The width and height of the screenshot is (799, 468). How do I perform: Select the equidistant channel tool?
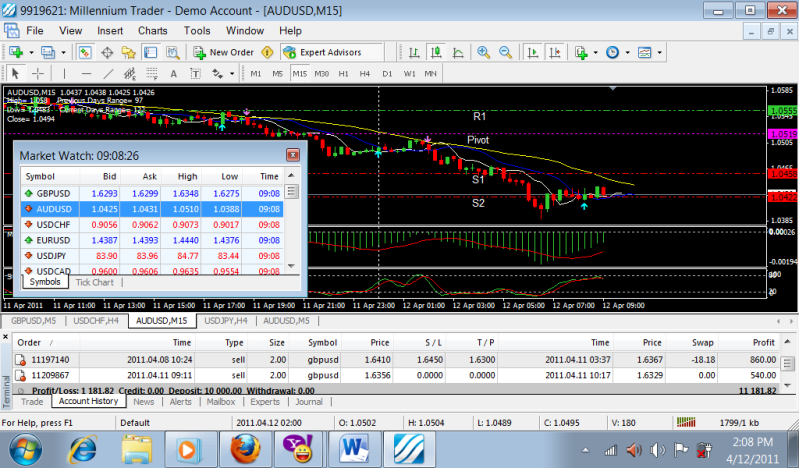click(130, 74)
